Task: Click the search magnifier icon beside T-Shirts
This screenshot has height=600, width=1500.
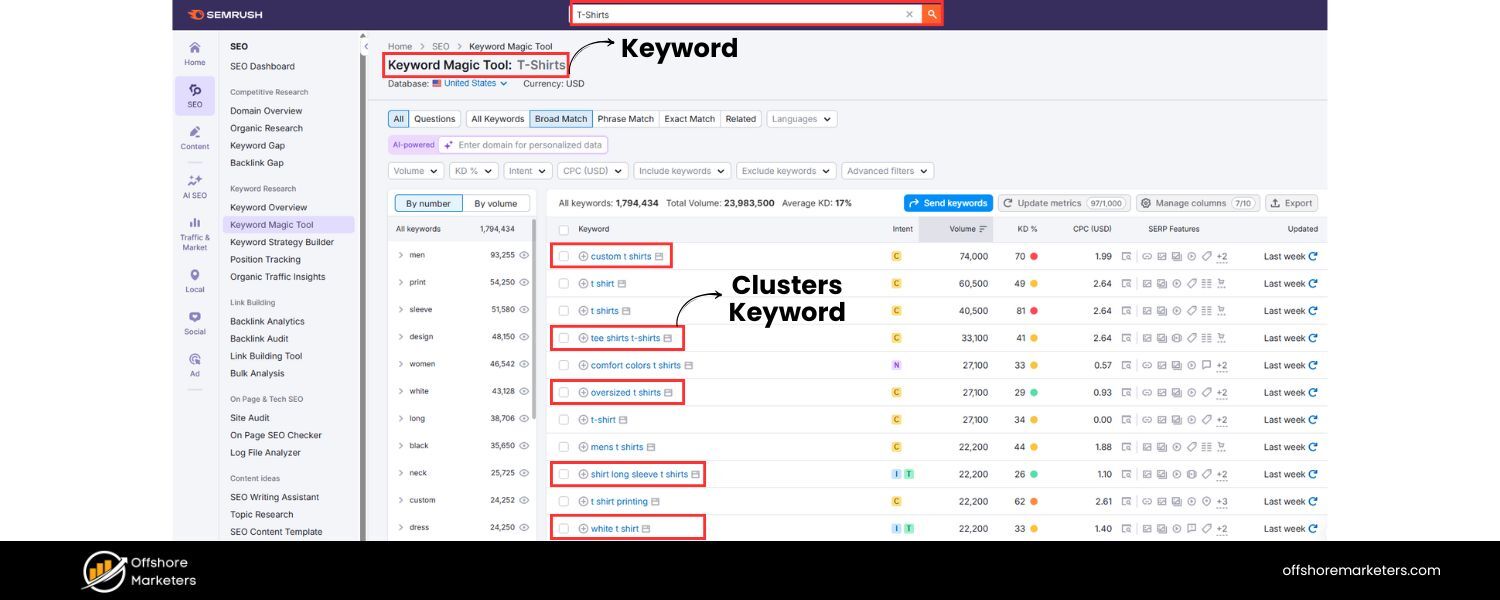Action: [x=931, y=14]
